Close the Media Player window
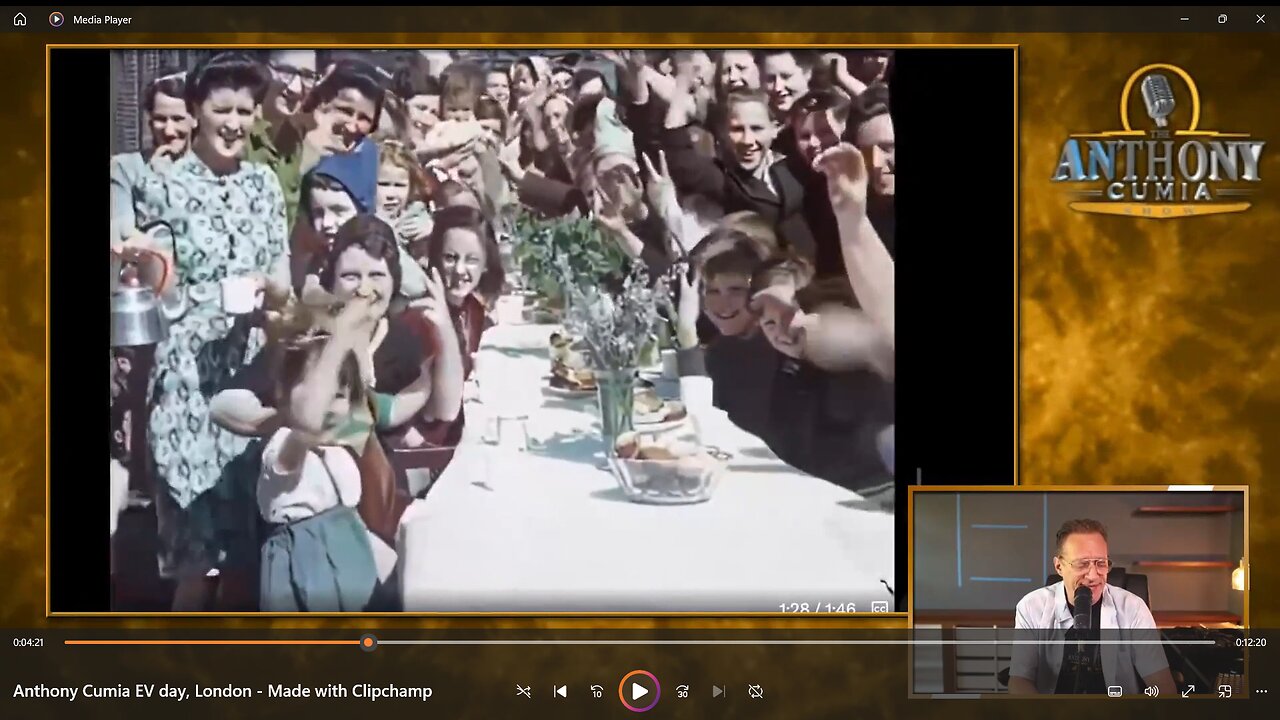Screen dimensions: 1280x720 click(1260, 19)
